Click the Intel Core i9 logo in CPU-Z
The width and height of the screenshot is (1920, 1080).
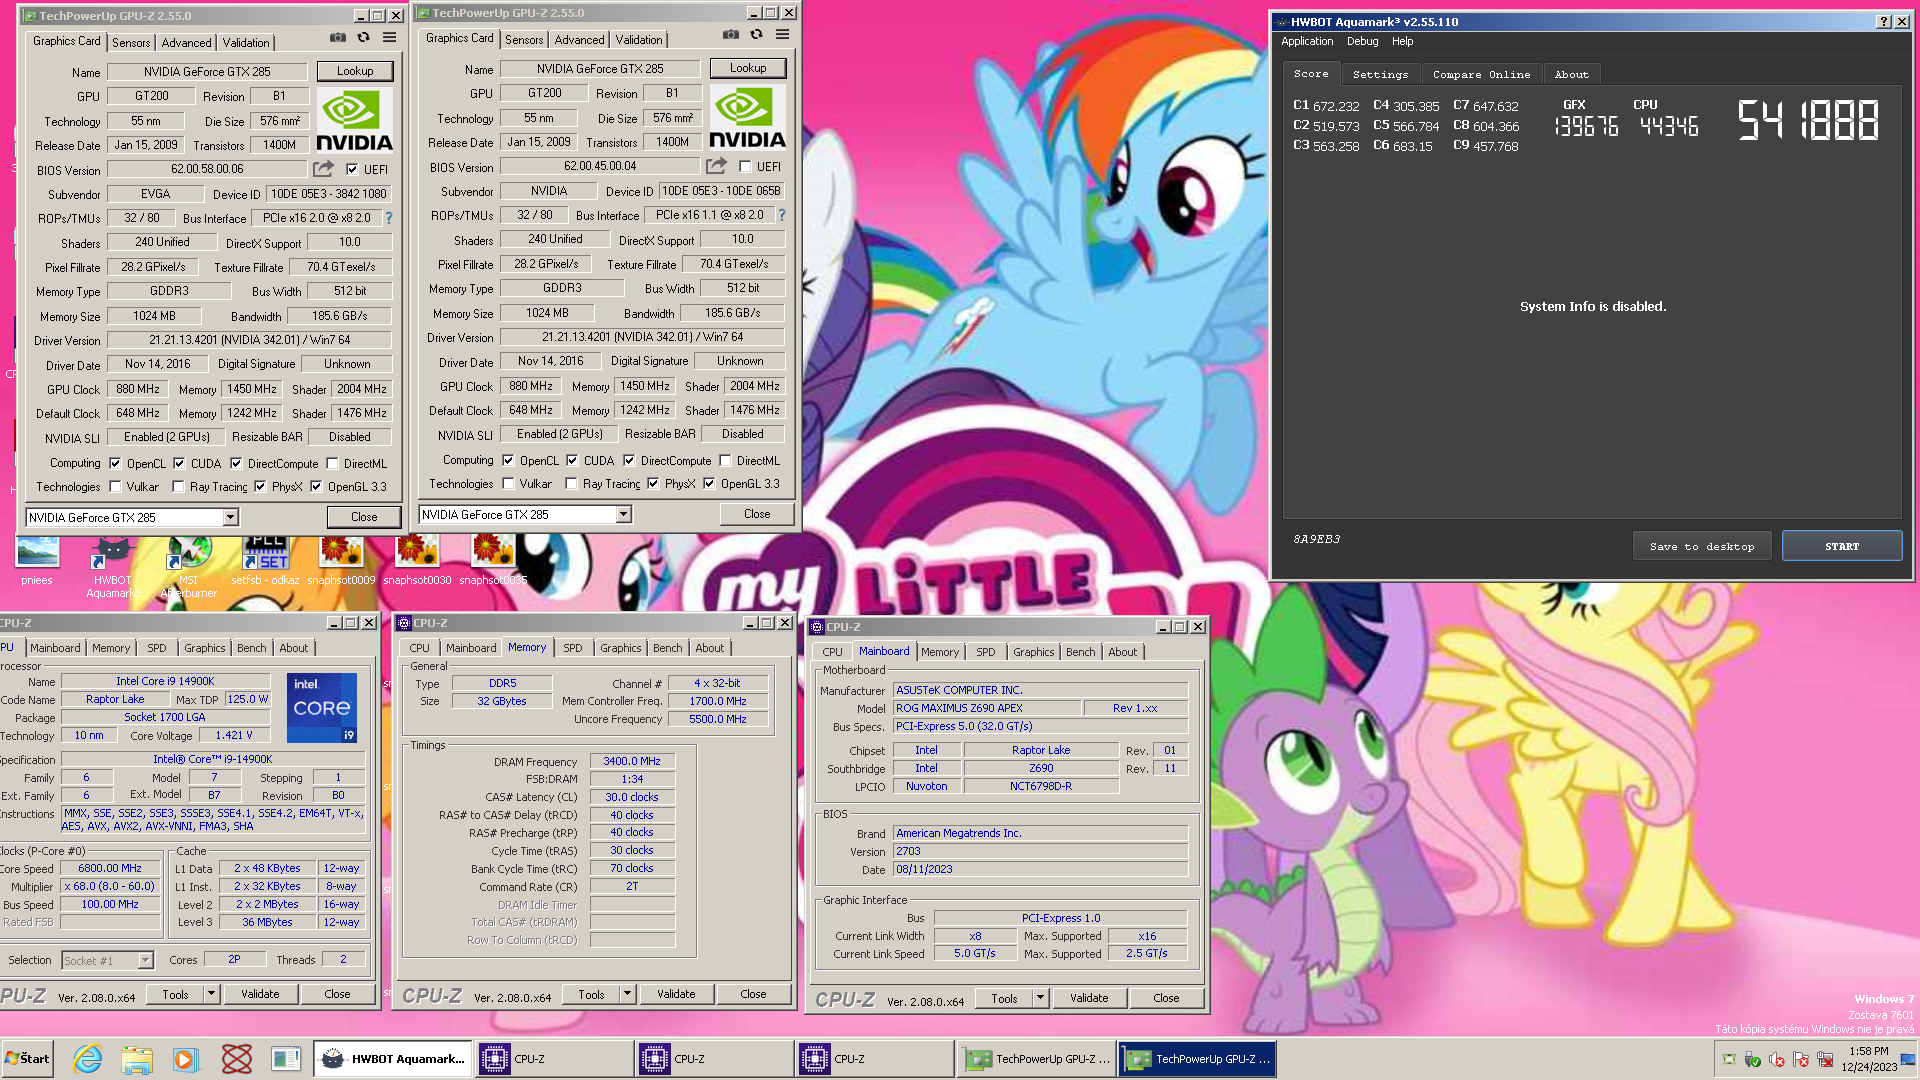pyautogui.click(x=322, y=708)
